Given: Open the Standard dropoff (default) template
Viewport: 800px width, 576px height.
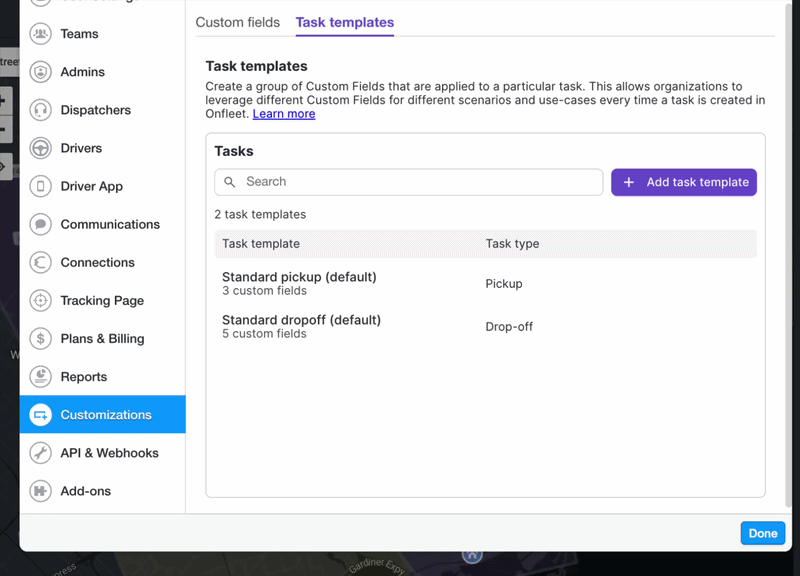Looking at the screenshot, I should (x=301, y=320).
